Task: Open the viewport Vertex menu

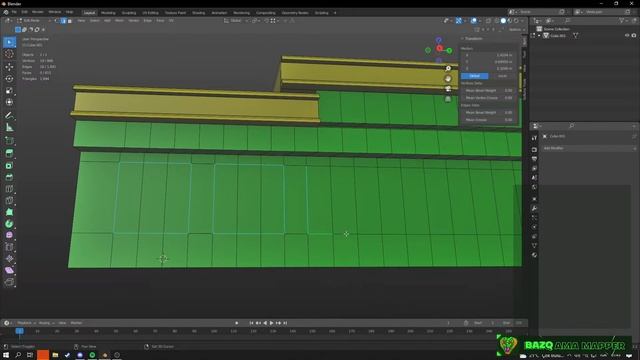Action: click(x=134, y=20)
